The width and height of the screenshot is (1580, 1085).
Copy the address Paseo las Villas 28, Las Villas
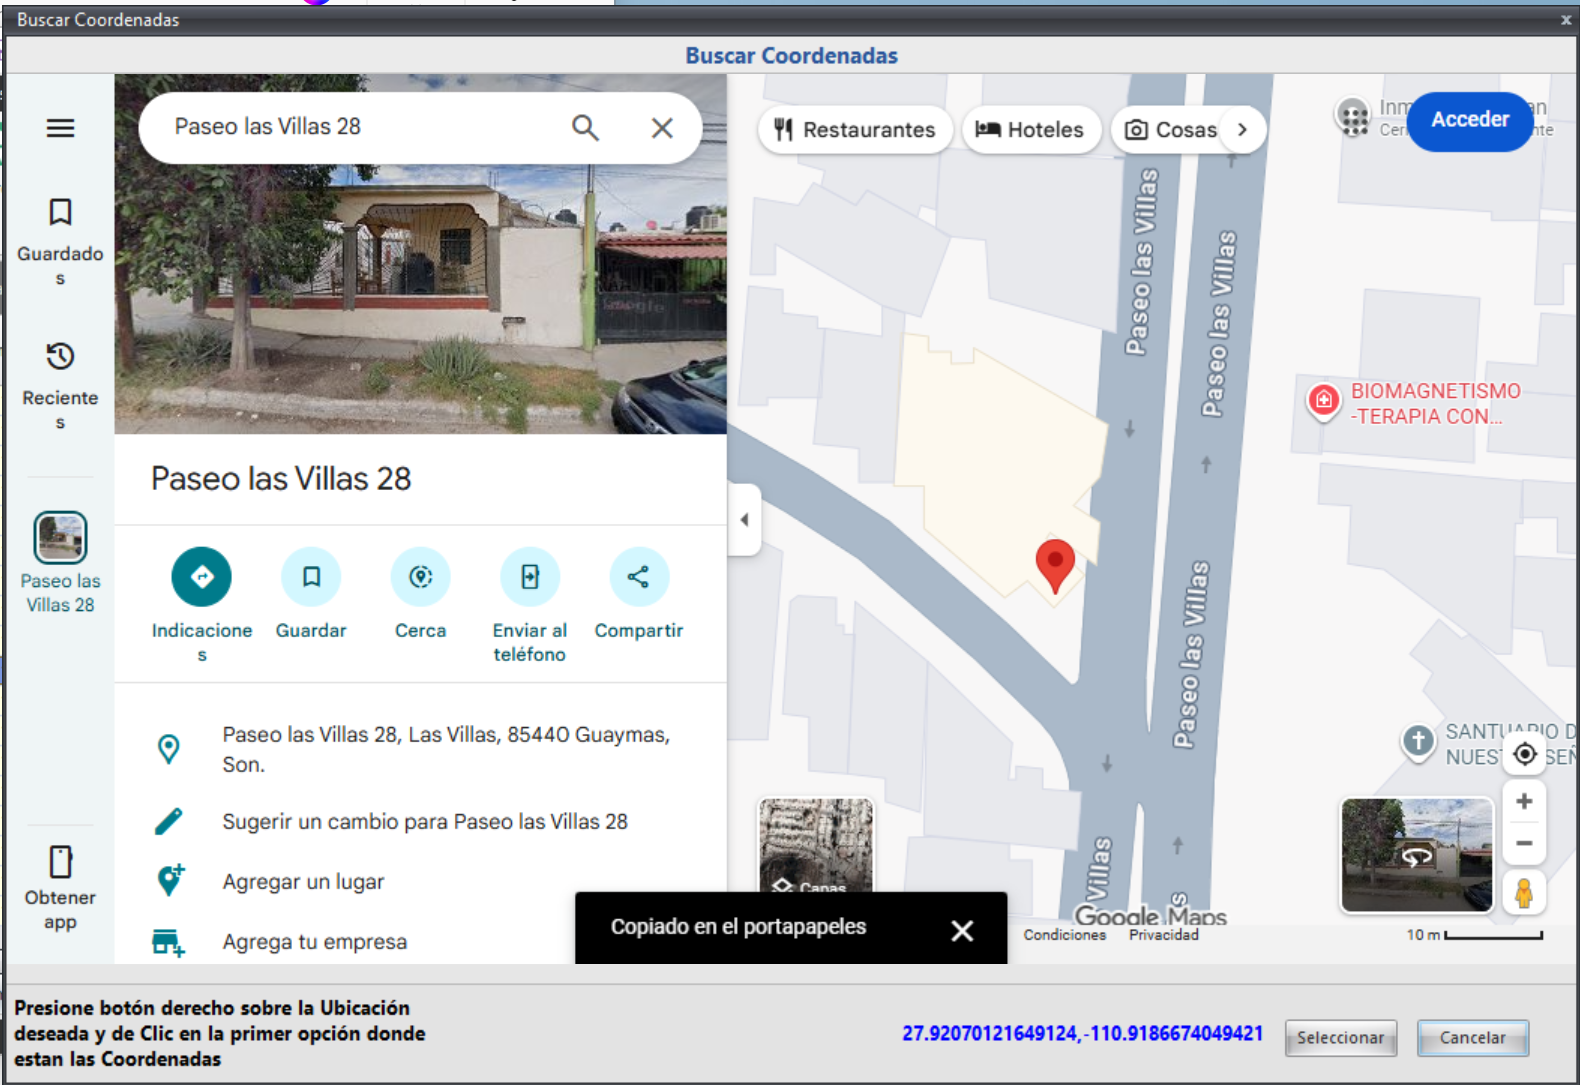[446, 749]
